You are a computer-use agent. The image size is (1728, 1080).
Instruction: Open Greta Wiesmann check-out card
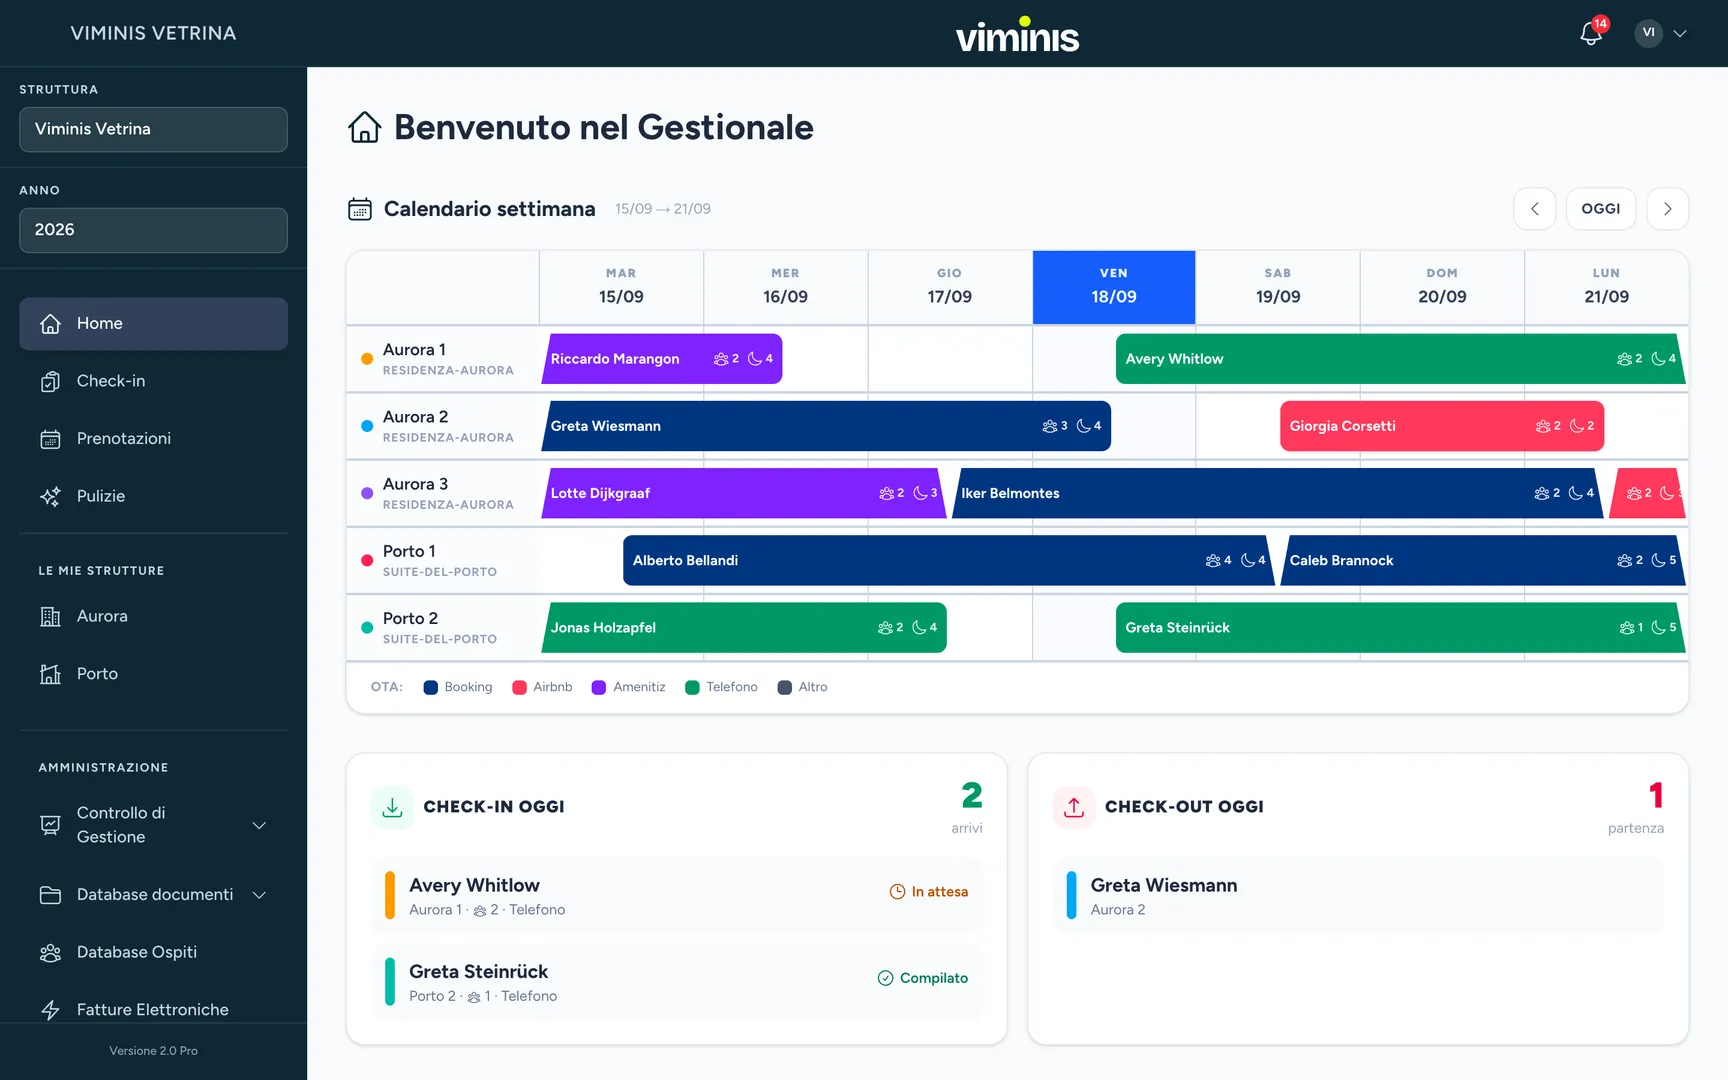tap(1358, 896)
